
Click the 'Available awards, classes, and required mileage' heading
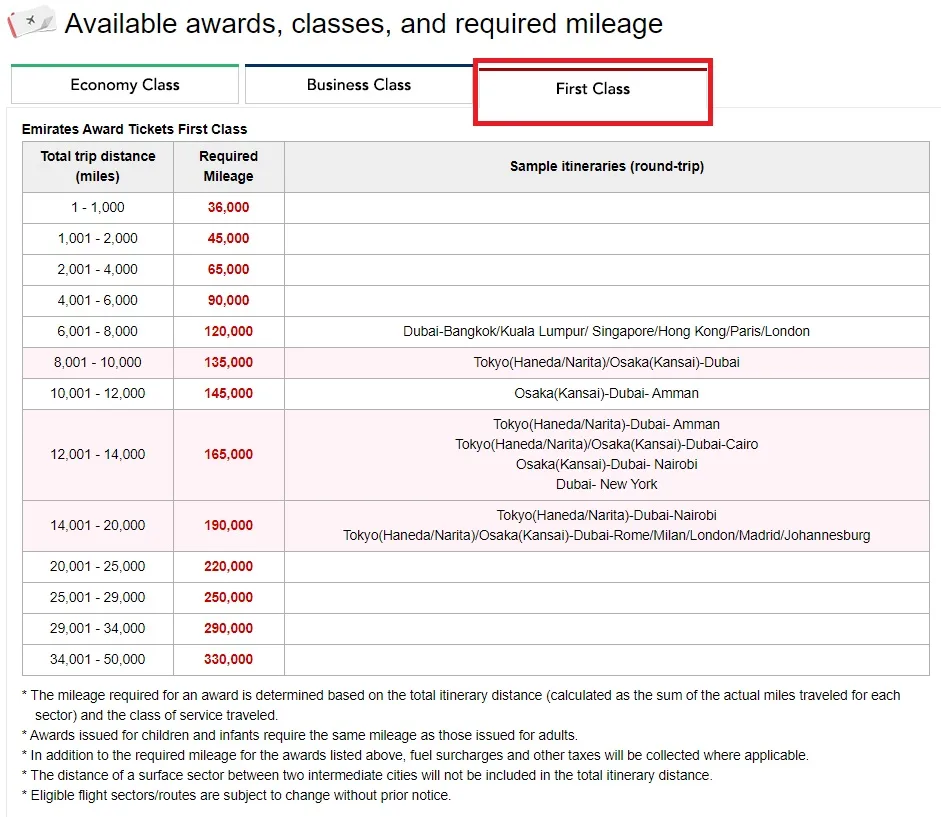pos(364,24)
